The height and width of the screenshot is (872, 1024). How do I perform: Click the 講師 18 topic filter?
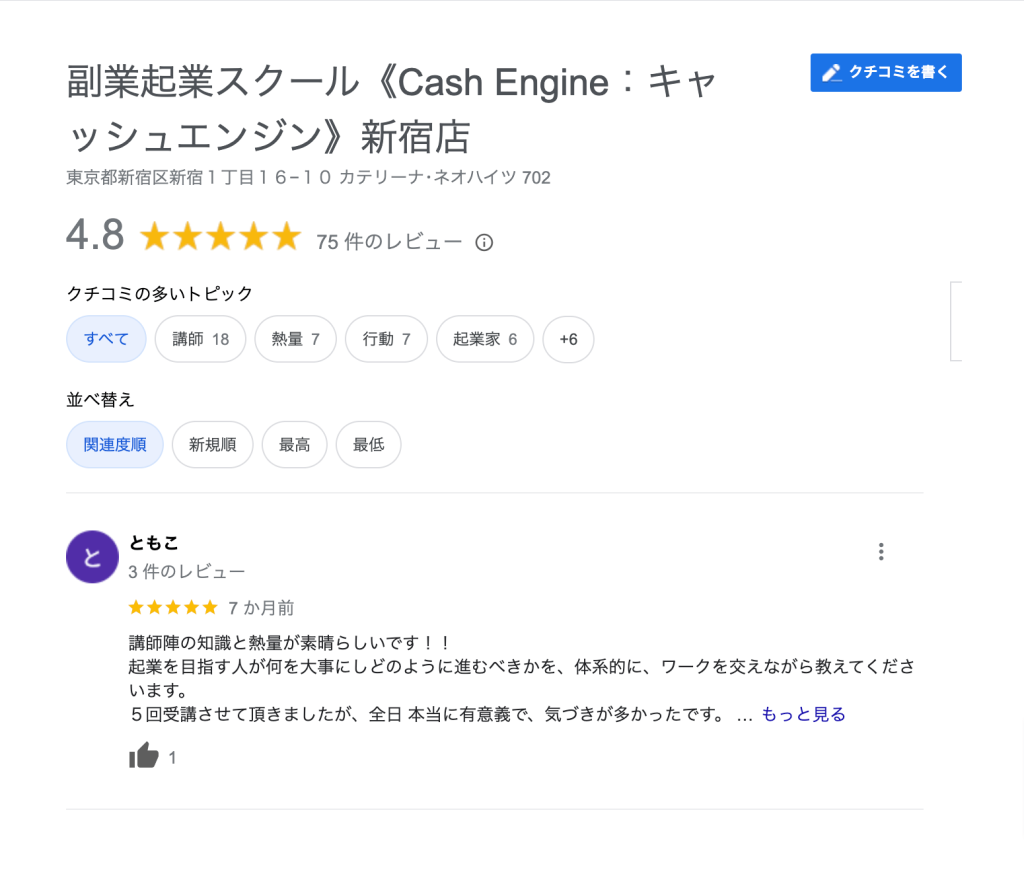tap(200, 339)
